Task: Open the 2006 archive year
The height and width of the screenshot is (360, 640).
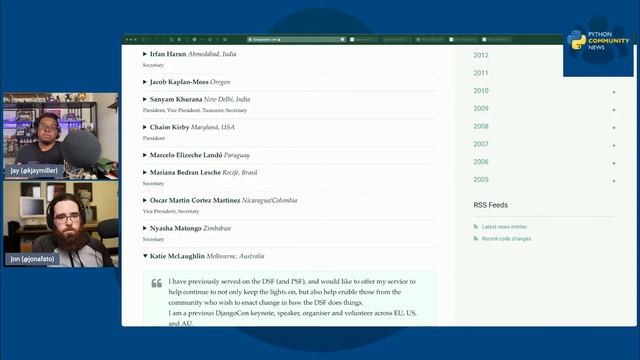Action: [481, 162]
